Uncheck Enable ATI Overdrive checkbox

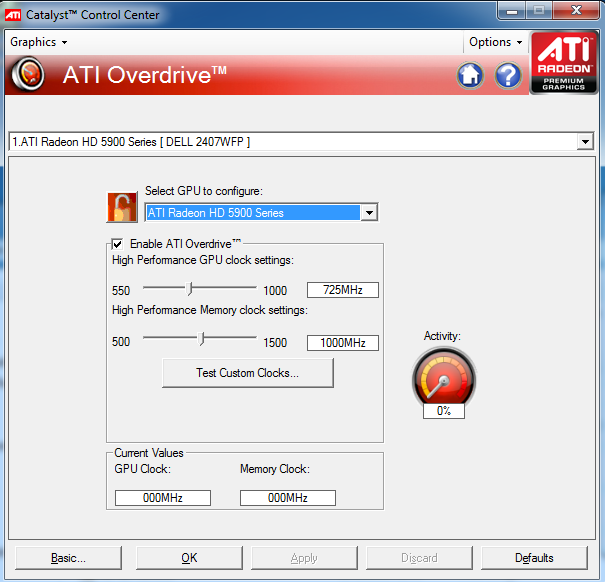tap(117, 244)
